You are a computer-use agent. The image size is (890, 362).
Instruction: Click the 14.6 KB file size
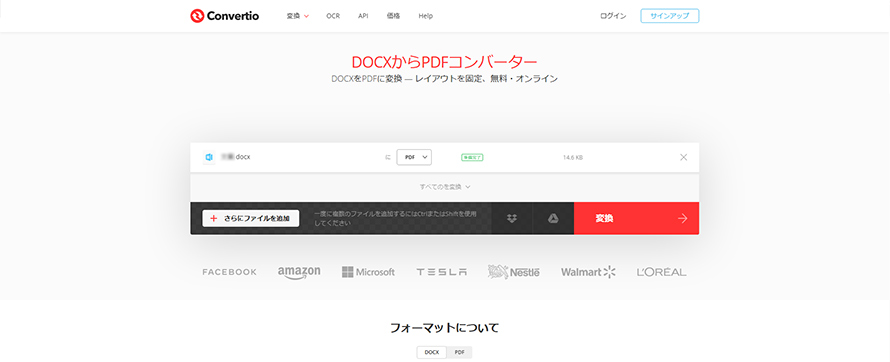573,157
